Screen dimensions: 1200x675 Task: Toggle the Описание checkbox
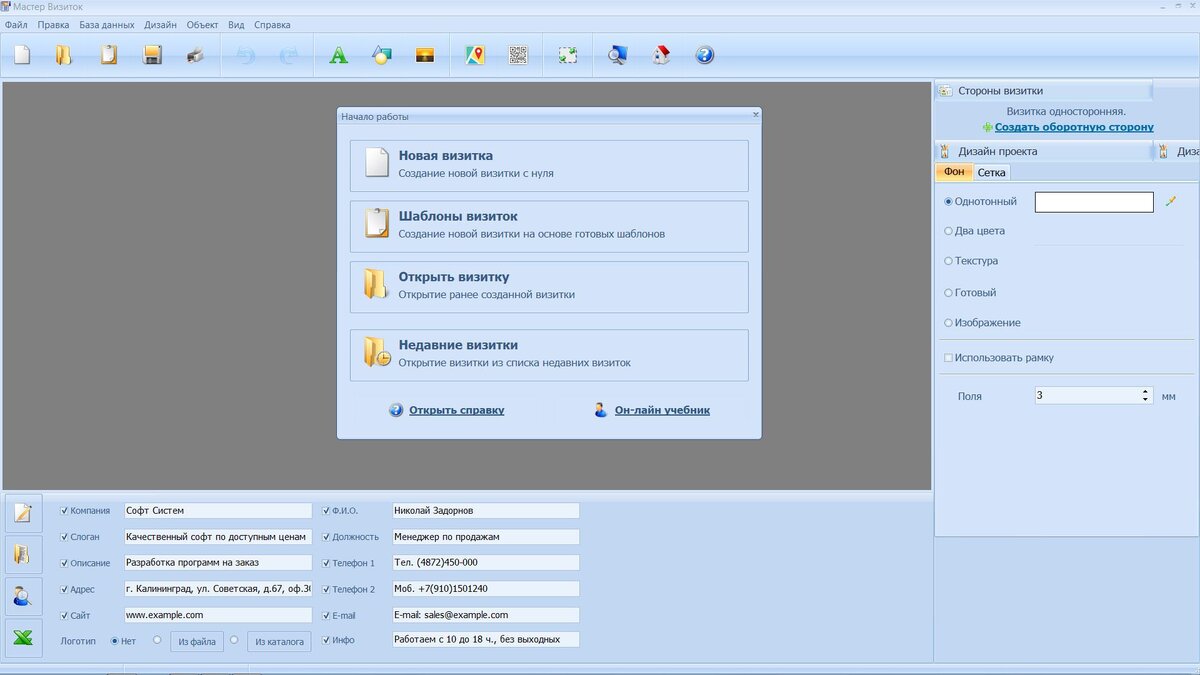65,563
